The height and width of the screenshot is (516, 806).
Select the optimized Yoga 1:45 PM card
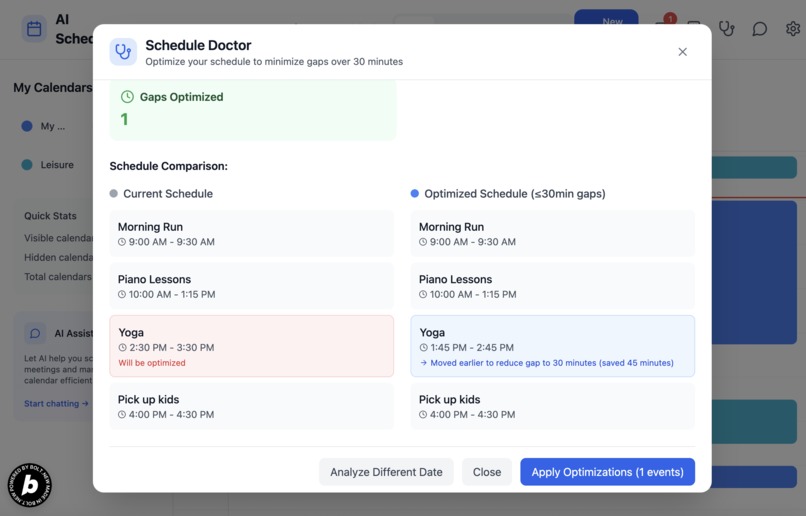[x=553, y=346]
